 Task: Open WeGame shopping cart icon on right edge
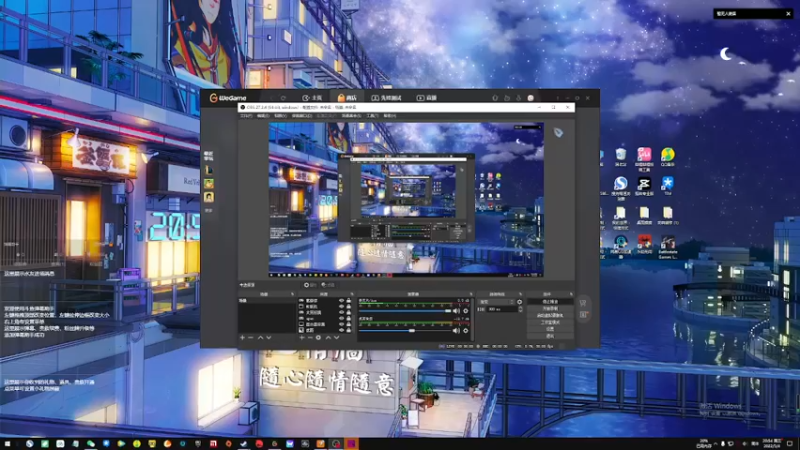(583, 303)
